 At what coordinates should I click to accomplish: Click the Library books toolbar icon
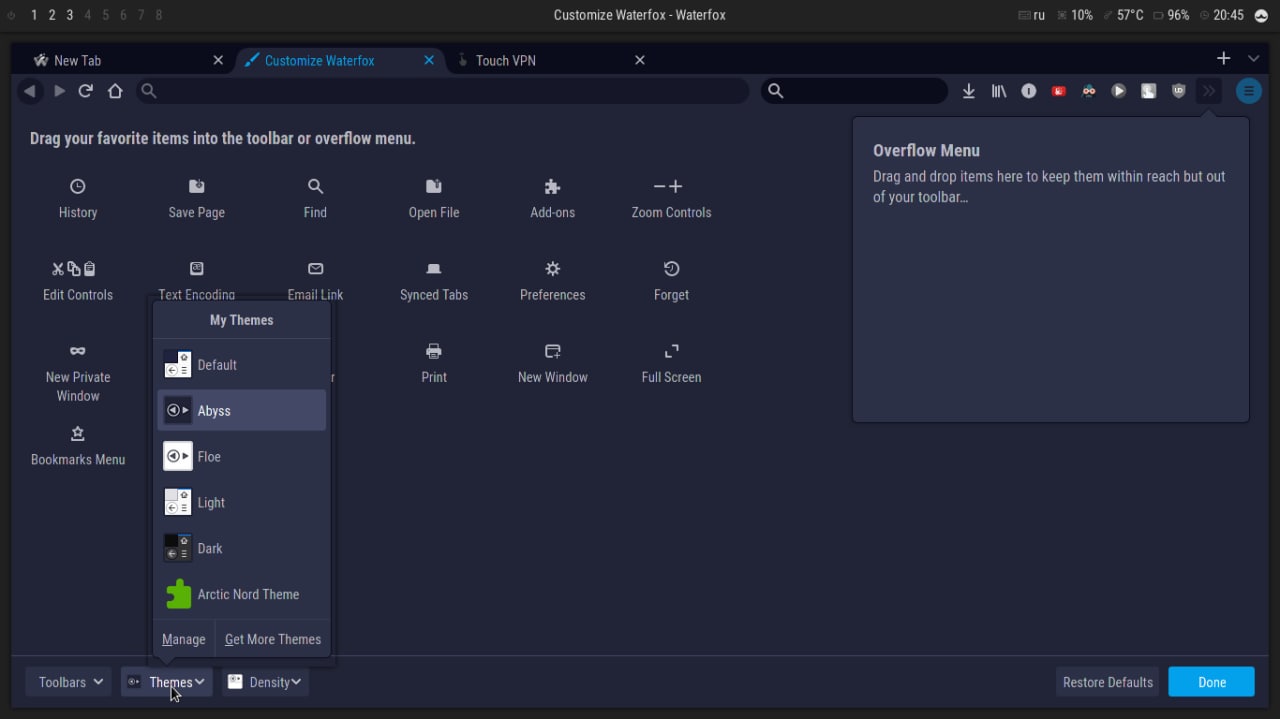(x=999, y=91)
